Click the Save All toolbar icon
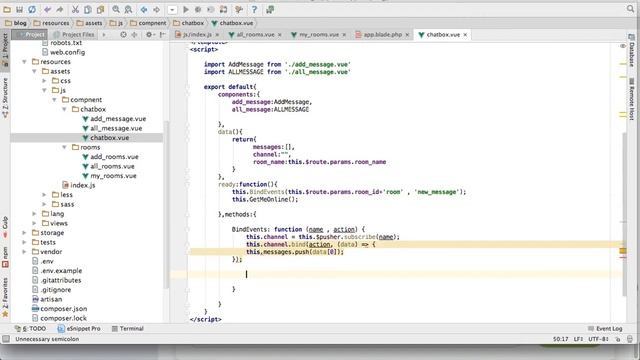The image size is (640, 360). 19,9
